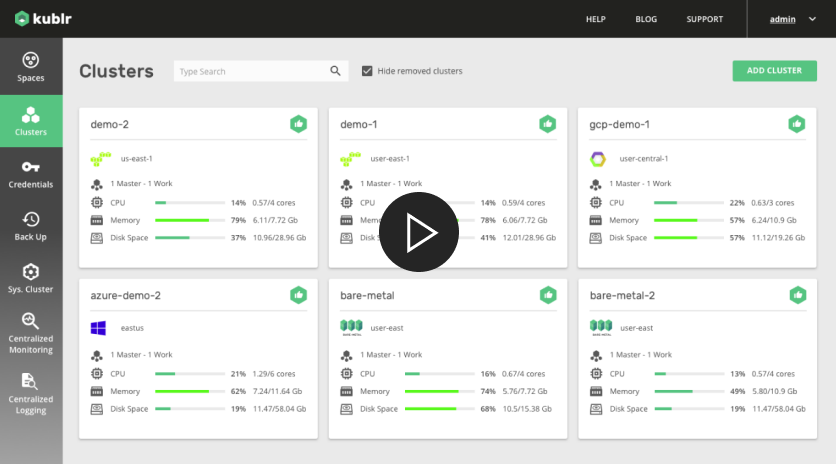
Task: Open the Back Up section
Action: coord(31,227)
